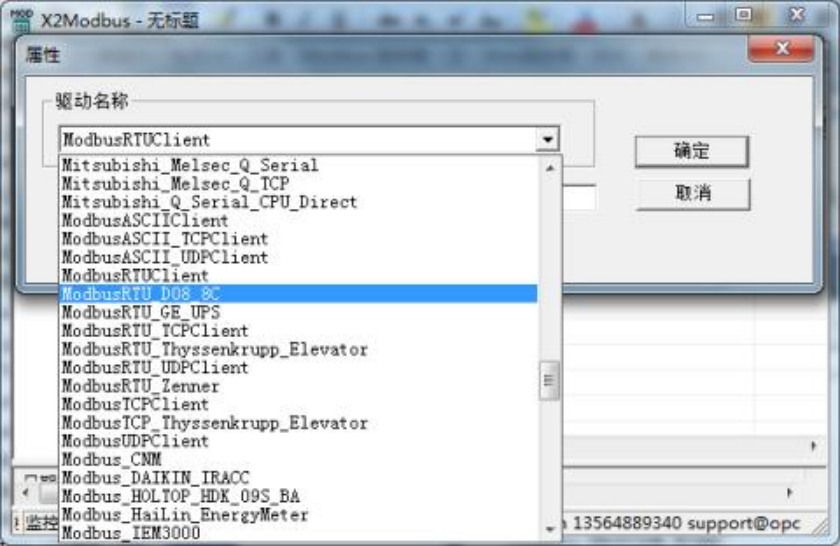Minimize the X2Modbus main window
This screenshot has height=546, width=840.
pos(706,17)
